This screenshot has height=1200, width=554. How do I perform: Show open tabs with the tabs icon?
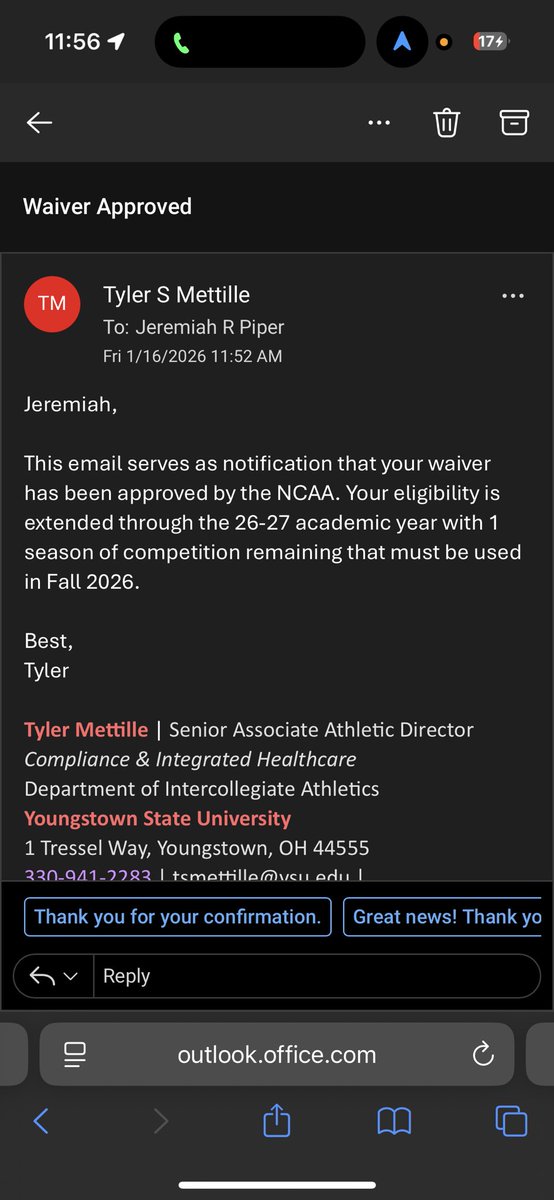(511, 1121)
